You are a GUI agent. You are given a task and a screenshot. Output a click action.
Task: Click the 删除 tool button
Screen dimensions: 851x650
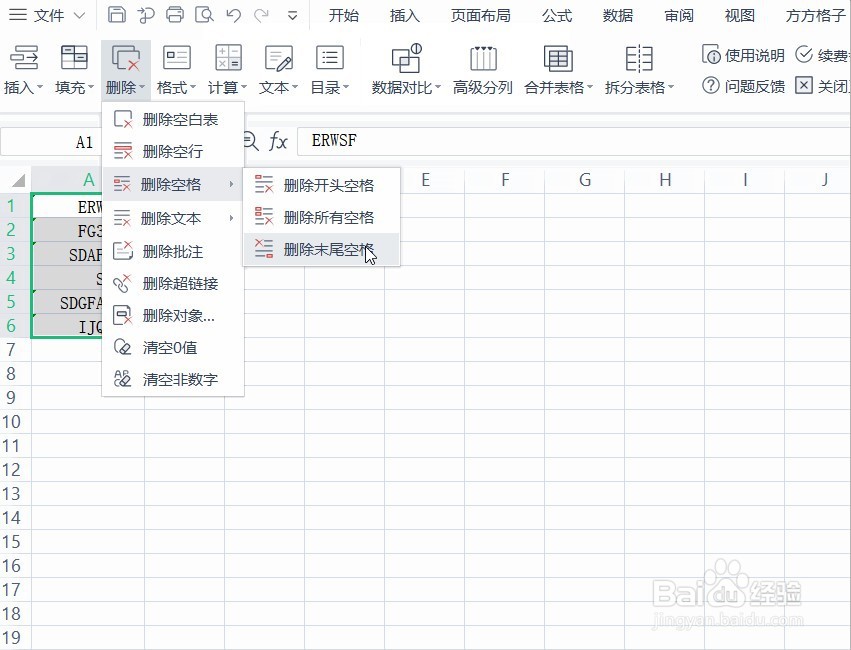pyautogui.click(x=125, y=70)
